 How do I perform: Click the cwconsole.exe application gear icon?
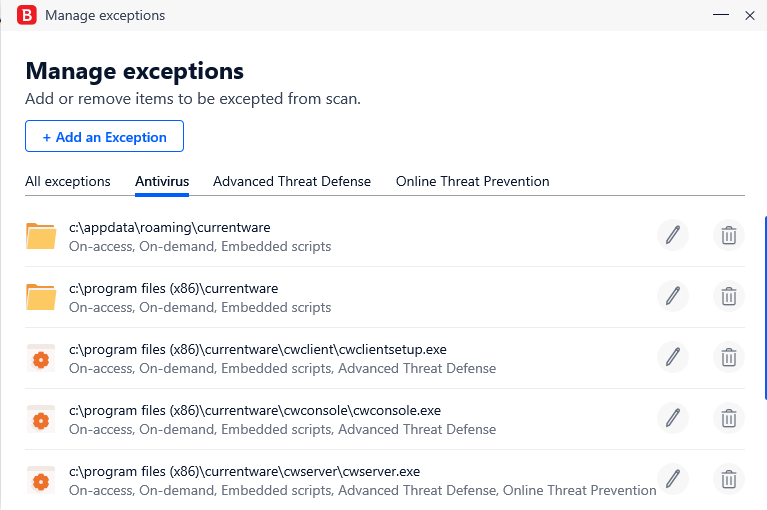click(41, 420)
